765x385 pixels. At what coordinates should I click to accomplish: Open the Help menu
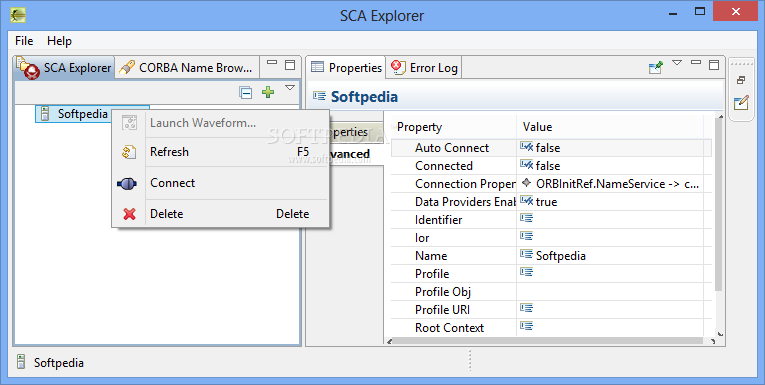coord(59,41)
